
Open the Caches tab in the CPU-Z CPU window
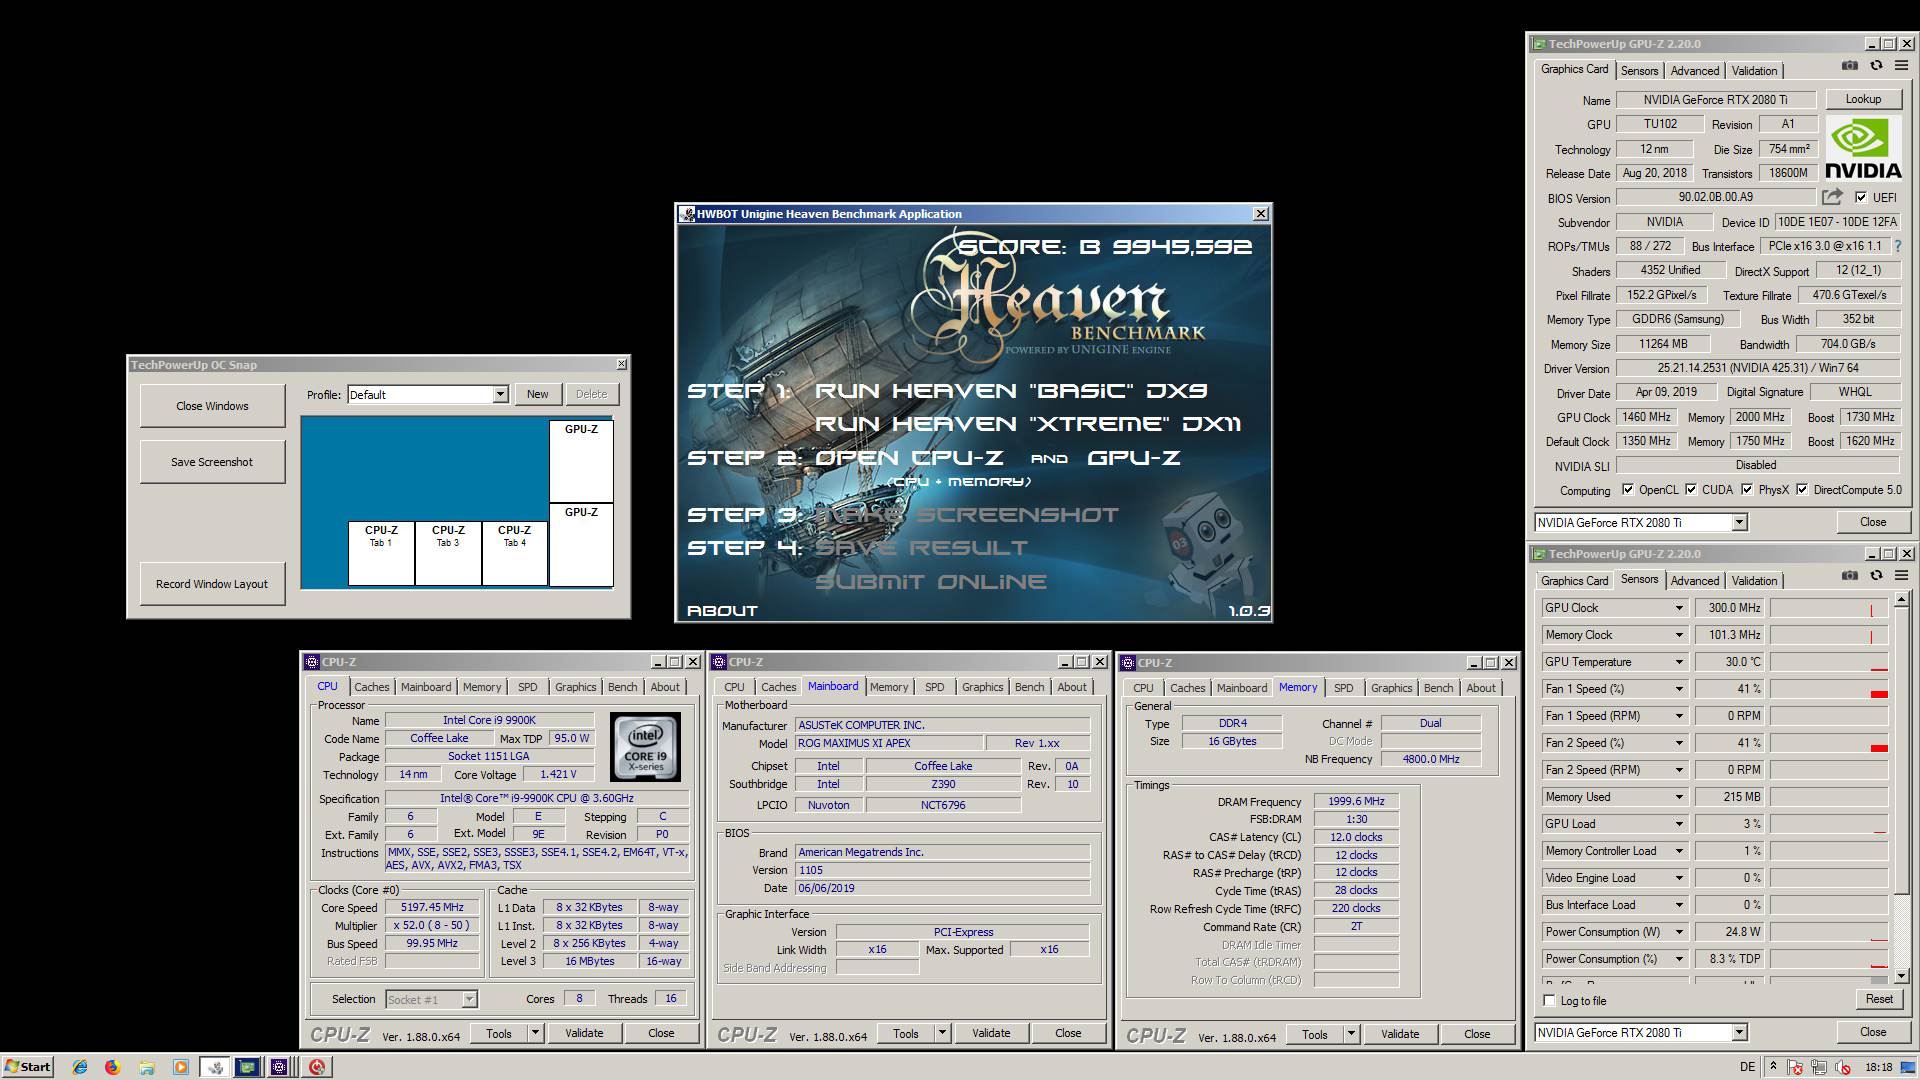point(371,687)
